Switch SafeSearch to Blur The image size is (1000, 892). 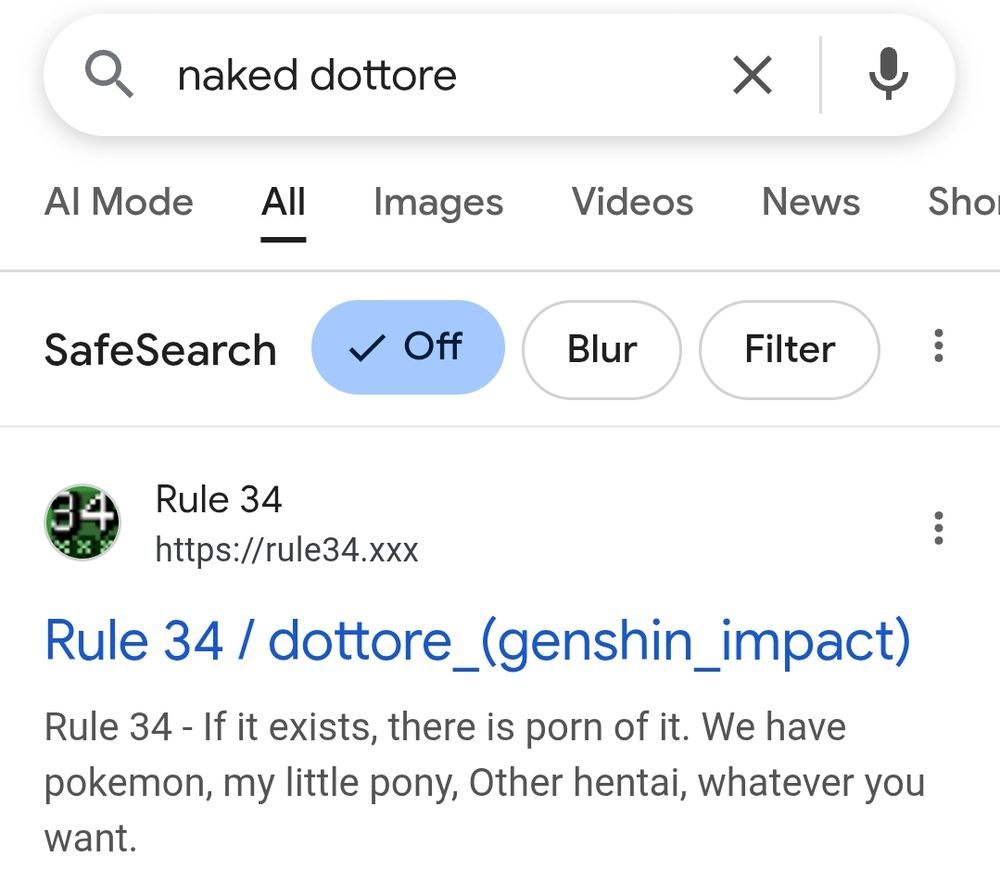[601, 349]
